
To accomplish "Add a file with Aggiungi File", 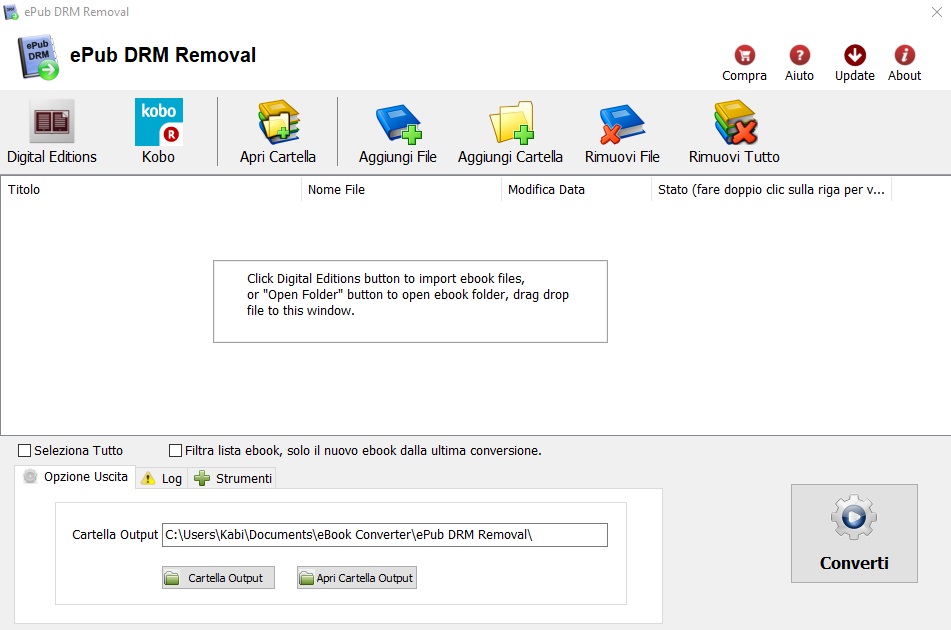I will pyautogui.click(x=398, y=132).
